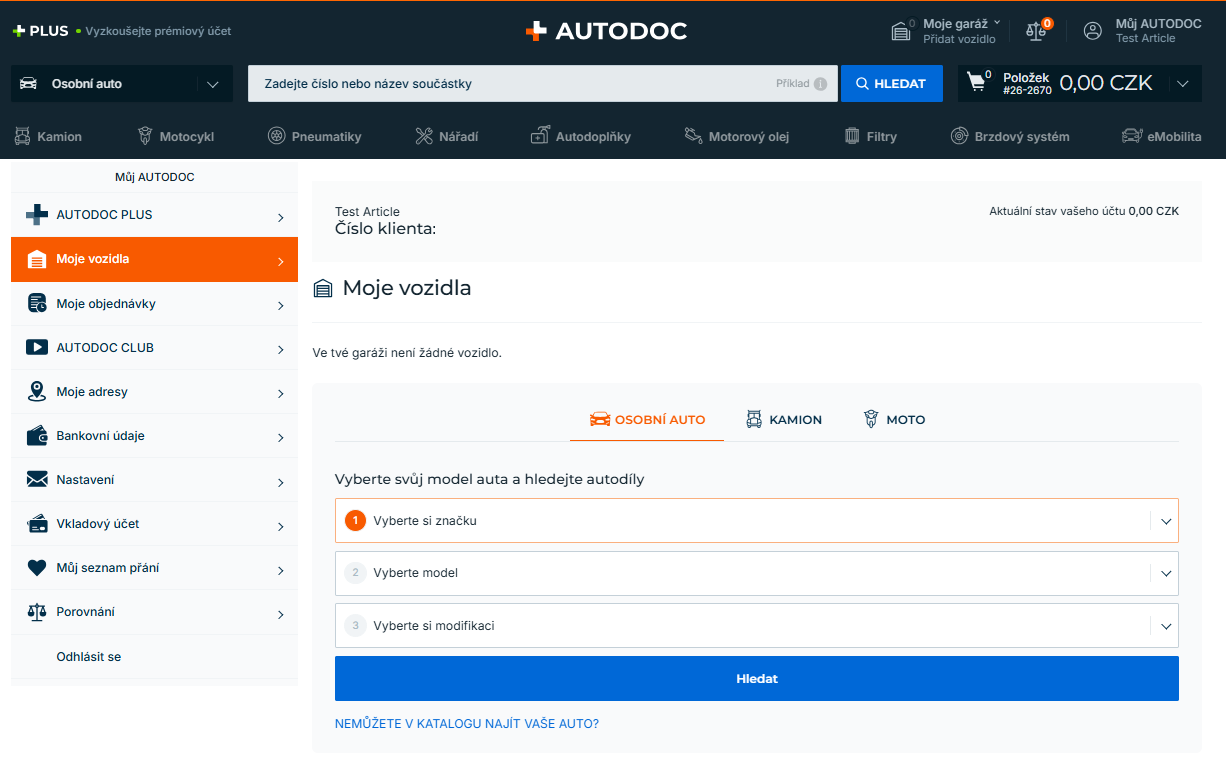
Task: Click the AUTODOC logo in header
Action: point(606,31)
